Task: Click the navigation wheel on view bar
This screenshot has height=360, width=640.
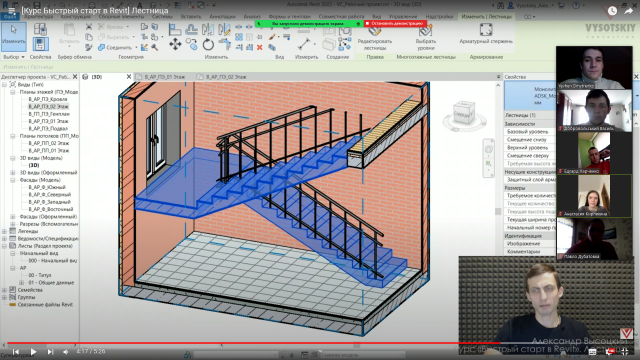Action: pyautogui.click(x=489, y=149)
